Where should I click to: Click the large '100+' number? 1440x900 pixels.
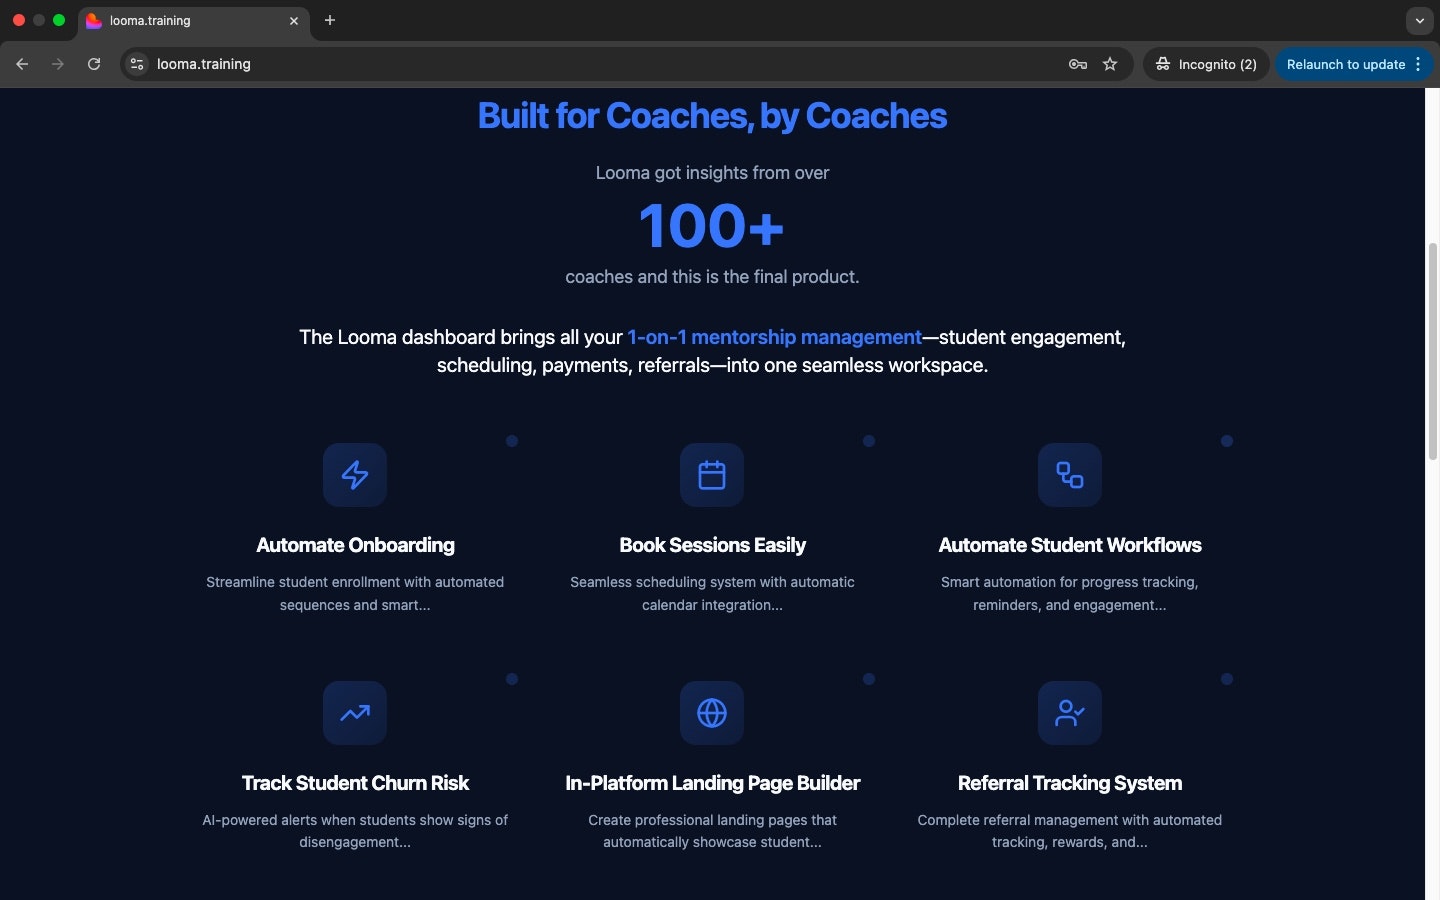point(712,226)
